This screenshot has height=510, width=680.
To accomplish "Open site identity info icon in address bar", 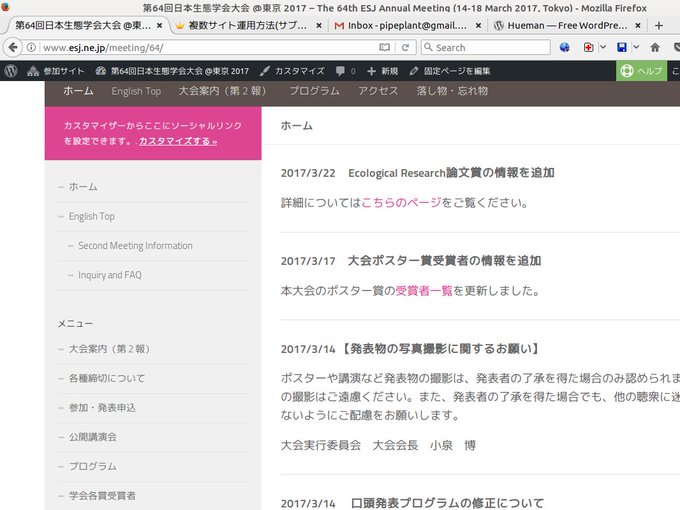I will [31, 47].
